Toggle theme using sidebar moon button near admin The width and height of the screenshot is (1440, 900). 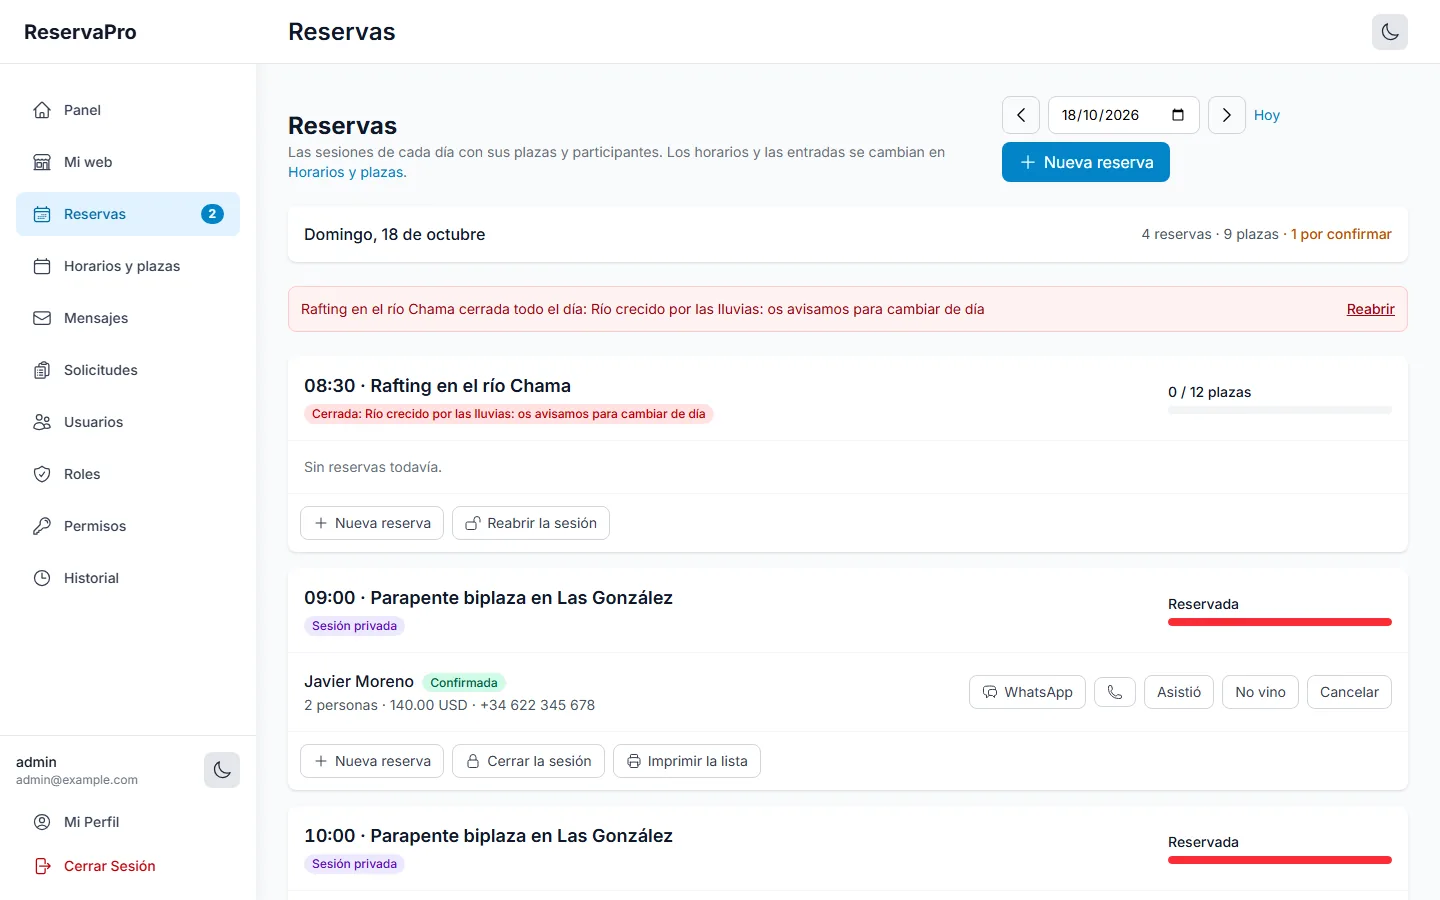point(222,770)
